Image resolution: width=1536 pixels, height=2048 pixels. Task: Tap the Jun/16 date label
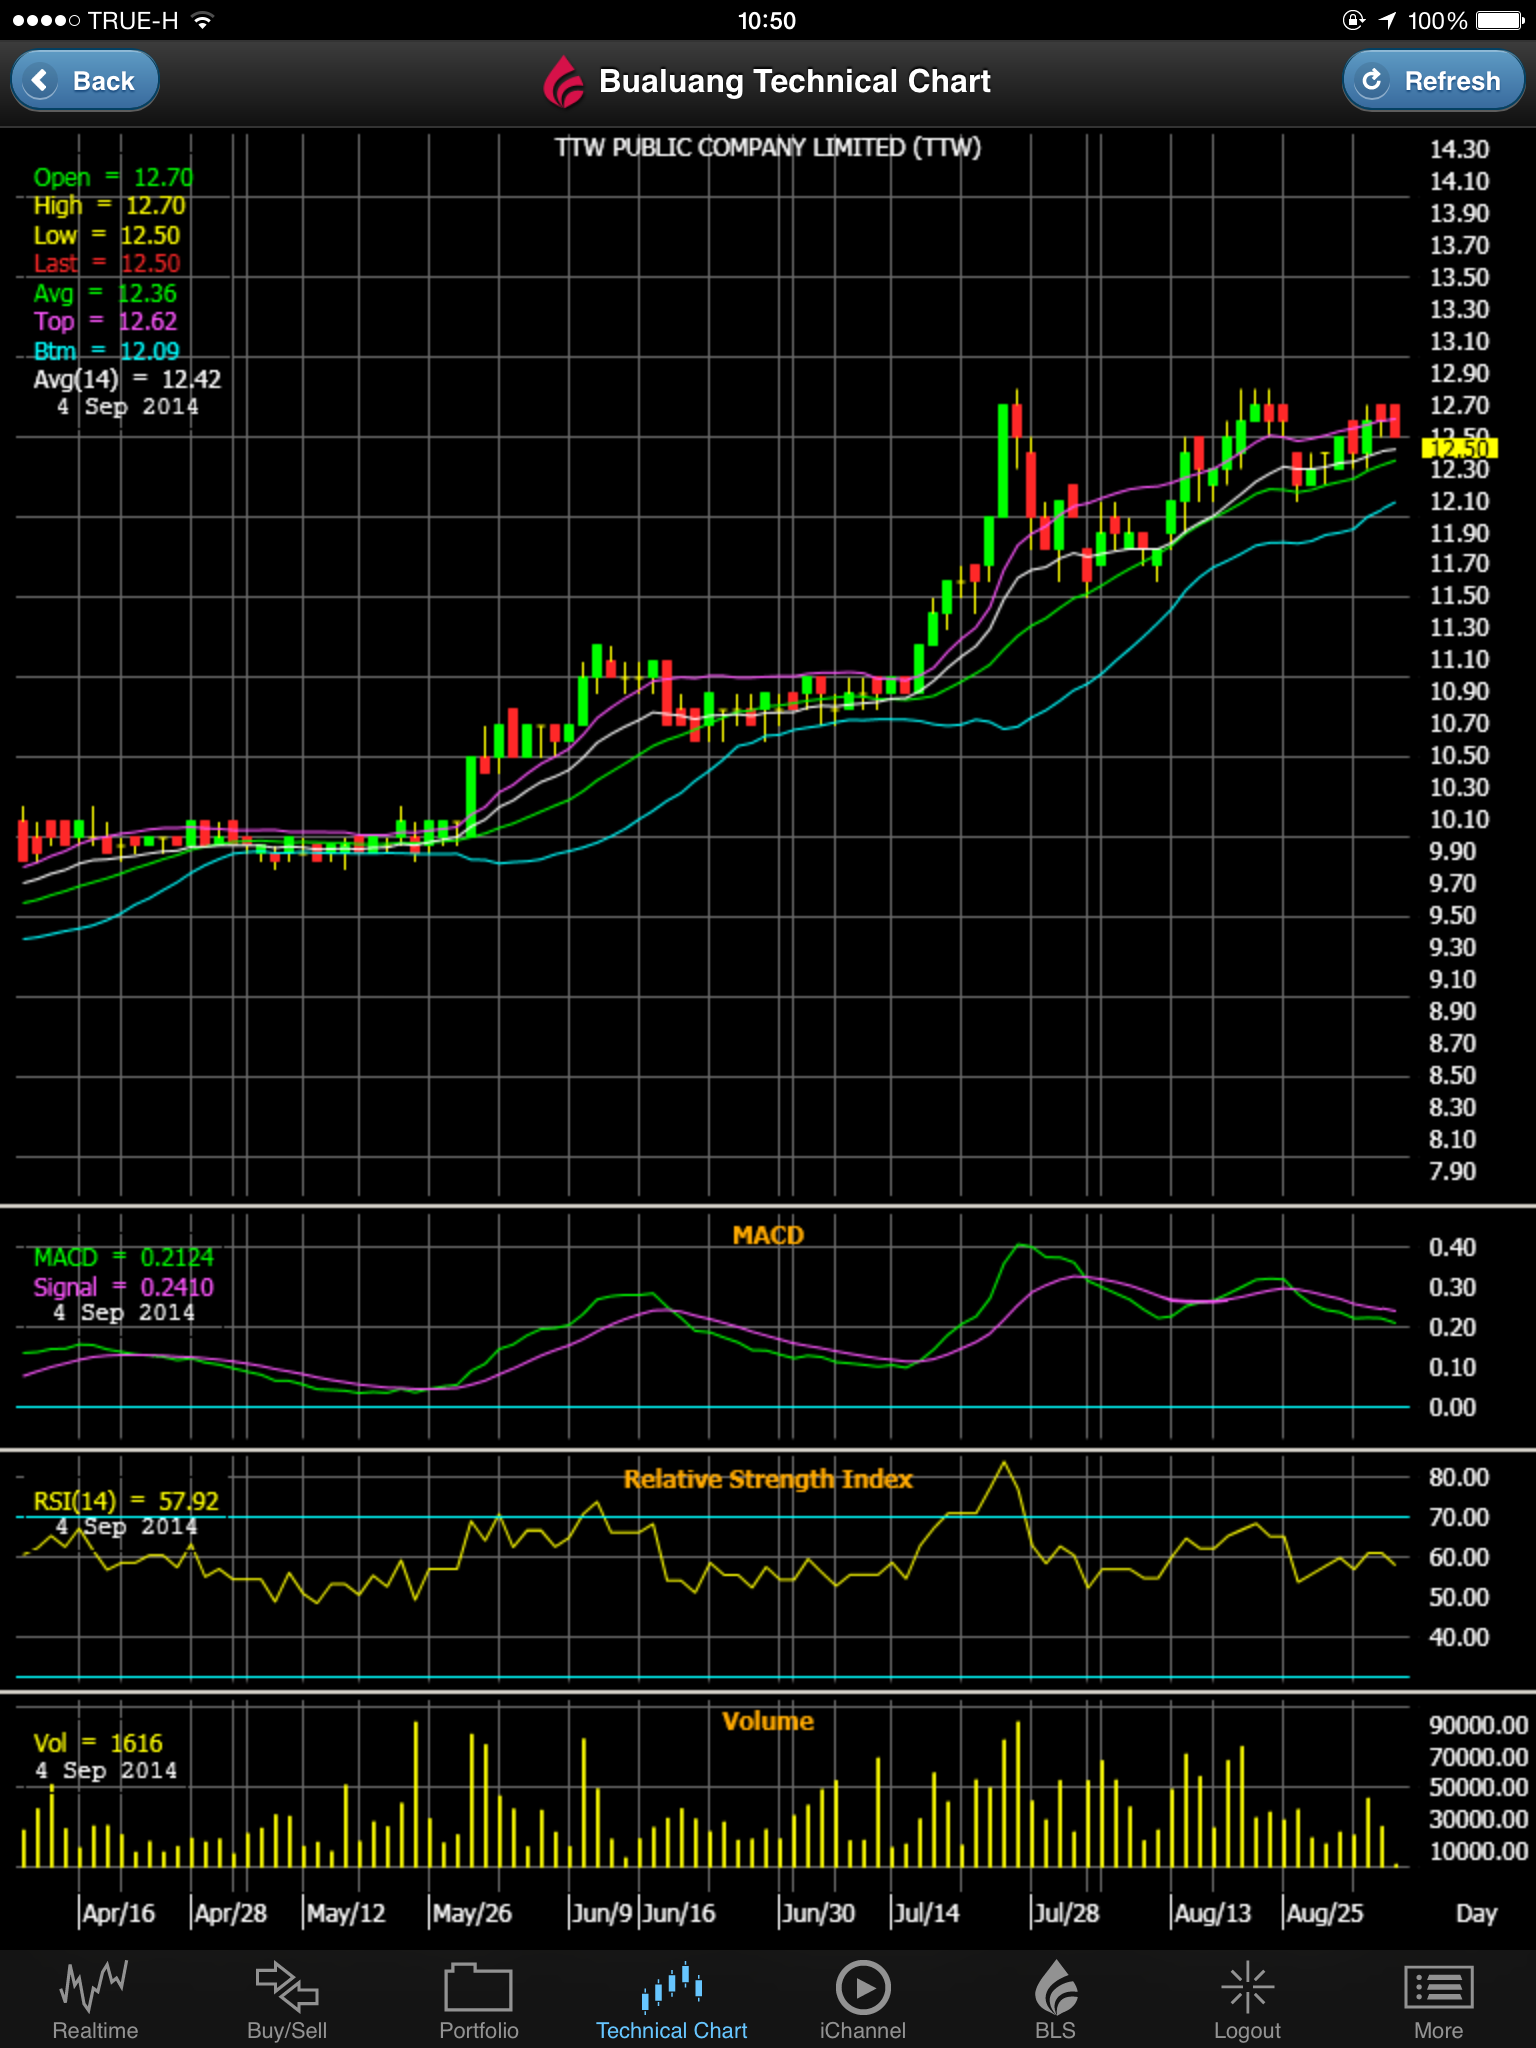point(679,1913)
